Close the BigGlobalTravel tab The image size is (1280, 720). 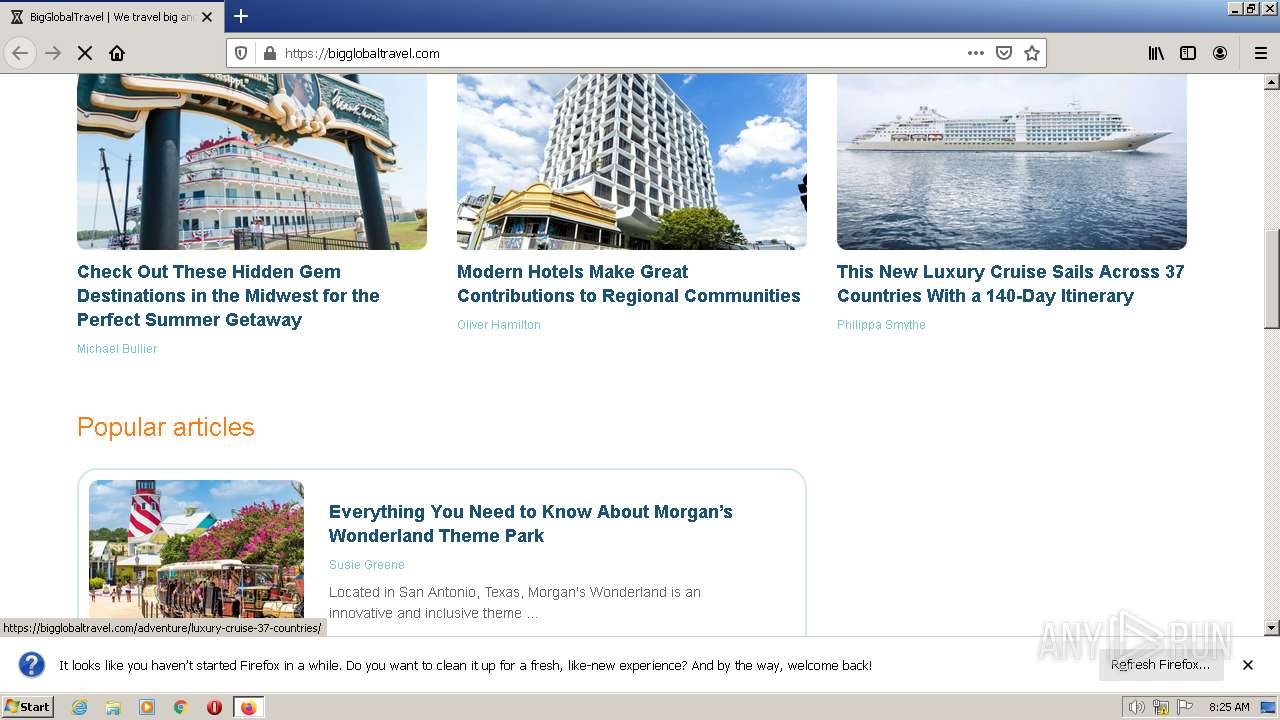point(207,17)
